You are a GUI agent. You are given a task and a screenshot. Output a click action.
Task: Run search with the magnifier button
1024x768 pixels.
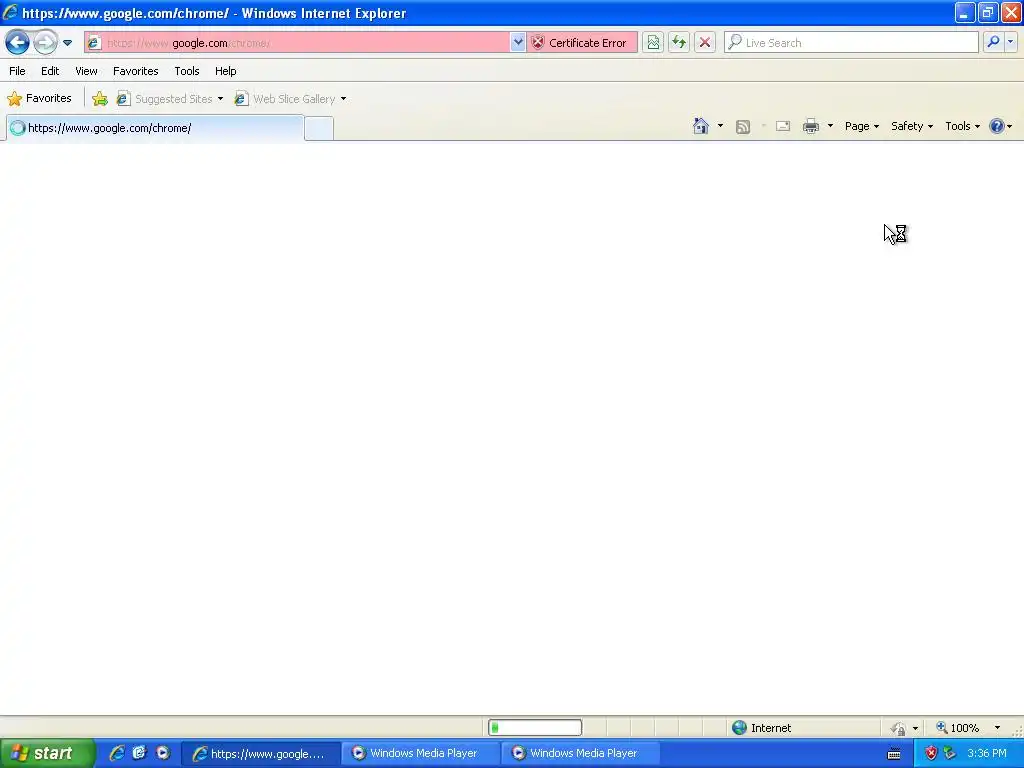993,42
